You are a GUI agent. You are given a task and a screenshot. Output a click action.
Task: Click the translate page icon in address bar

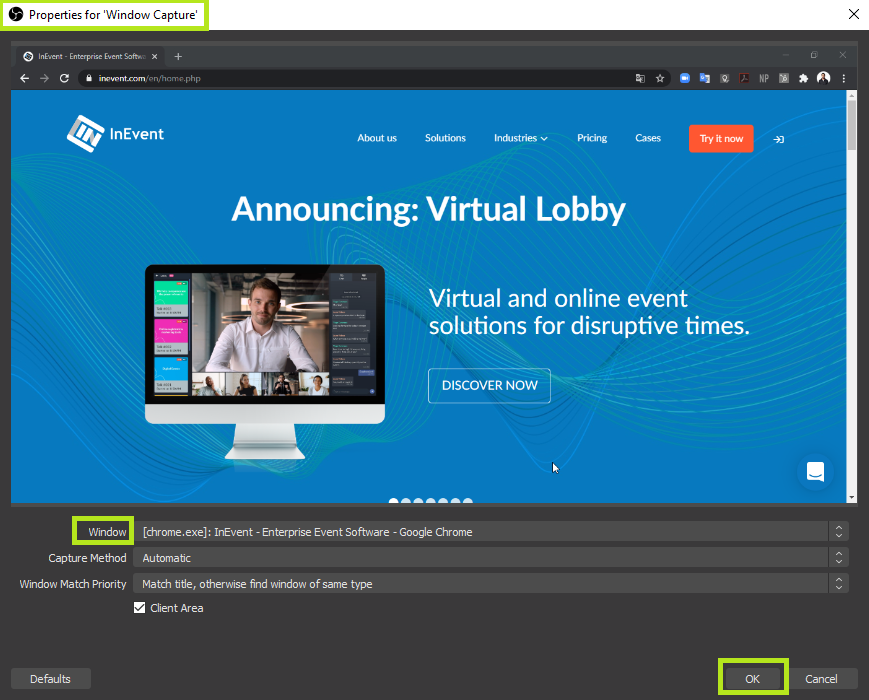tap(640, 78)
